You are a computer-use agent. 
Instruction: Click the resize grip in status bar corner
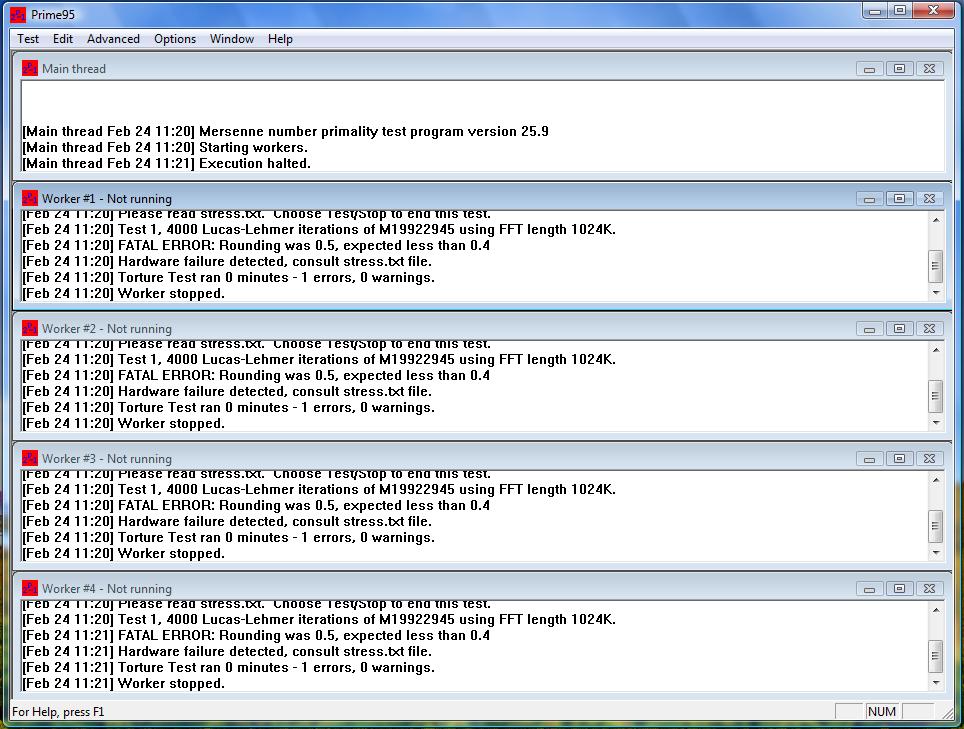click(947, 713)
